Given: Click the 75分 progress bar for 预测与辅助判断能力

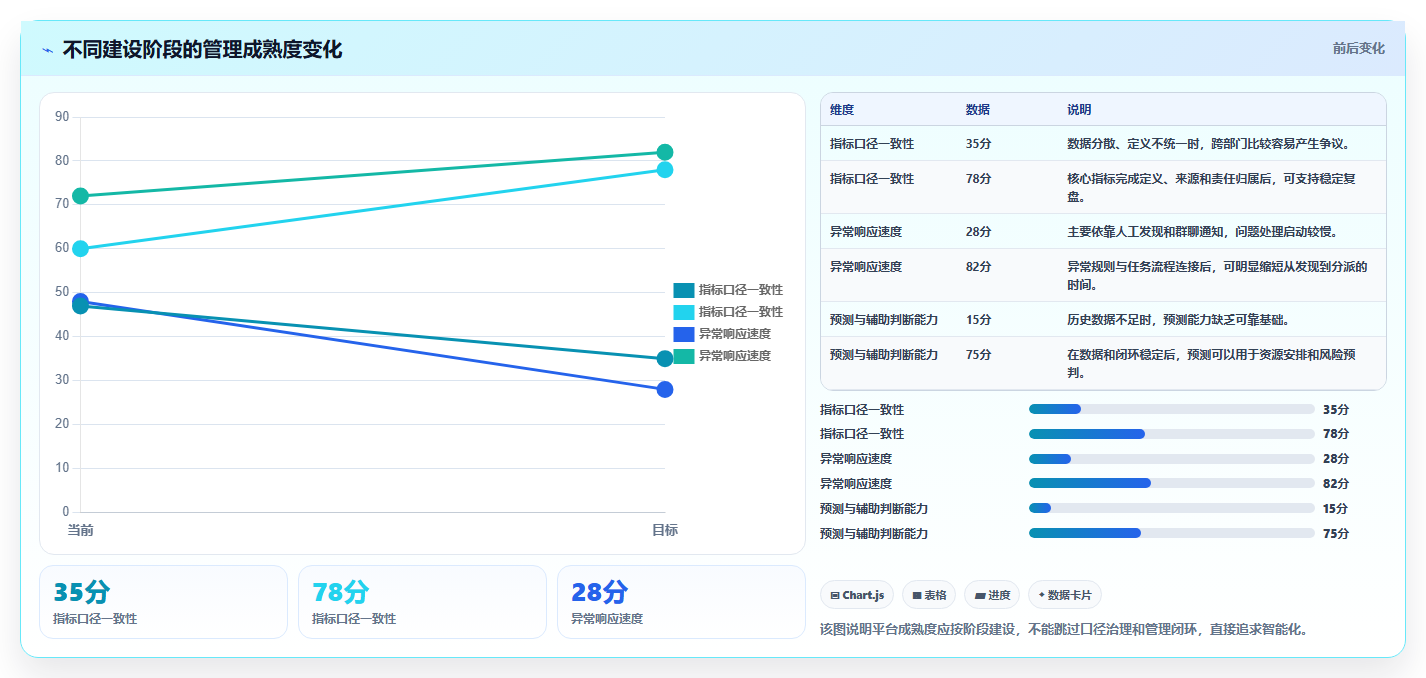Looking at the screenshot, I should pos(1171,533).
